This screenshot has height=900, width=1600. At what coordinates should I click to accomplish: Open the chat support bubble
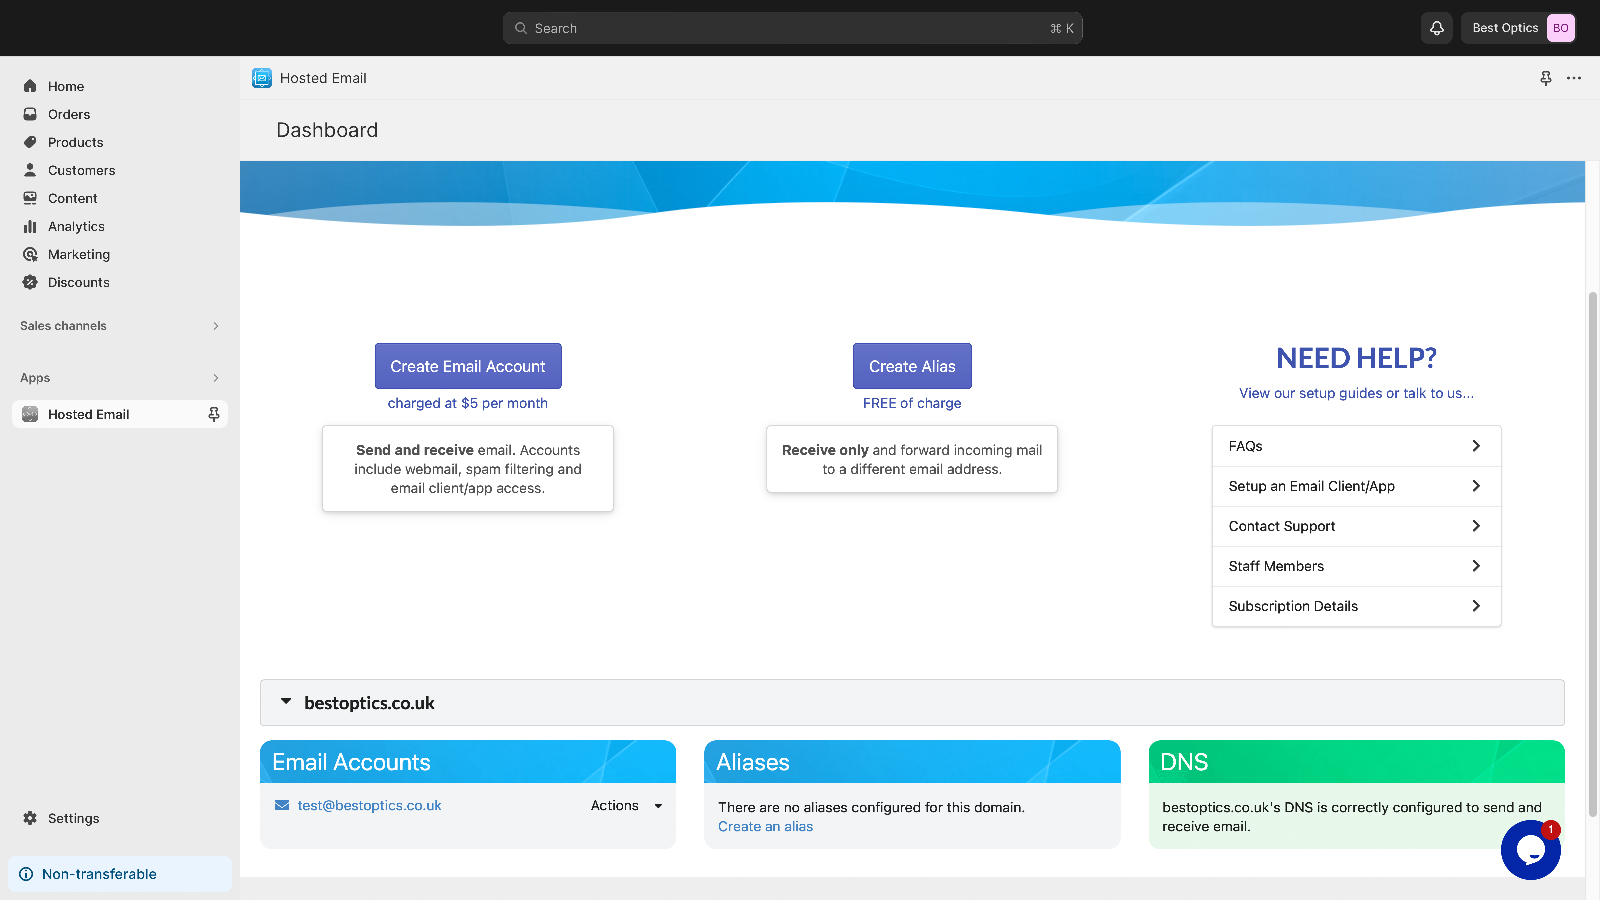(x=1530, y=850)
